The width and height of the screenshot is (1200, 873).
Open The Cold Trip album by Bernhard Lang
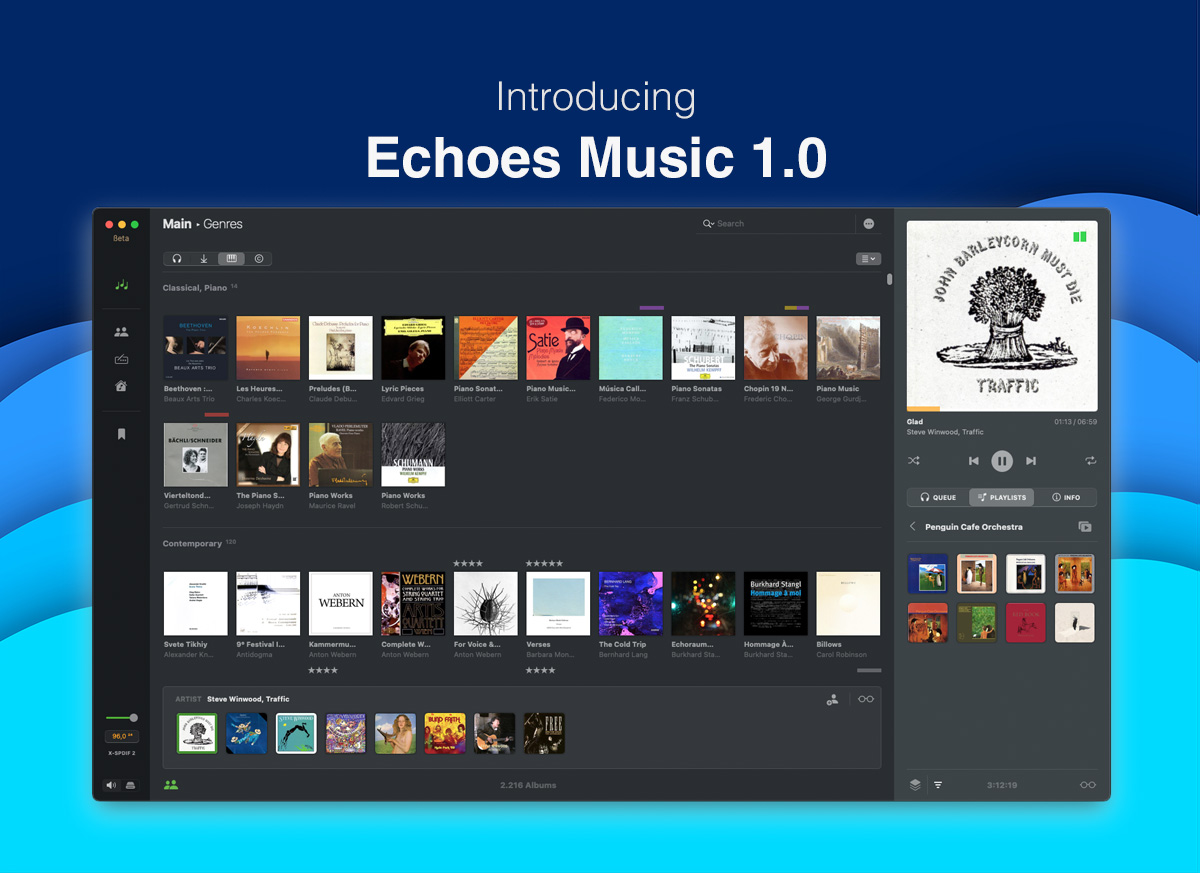(631, 604)
